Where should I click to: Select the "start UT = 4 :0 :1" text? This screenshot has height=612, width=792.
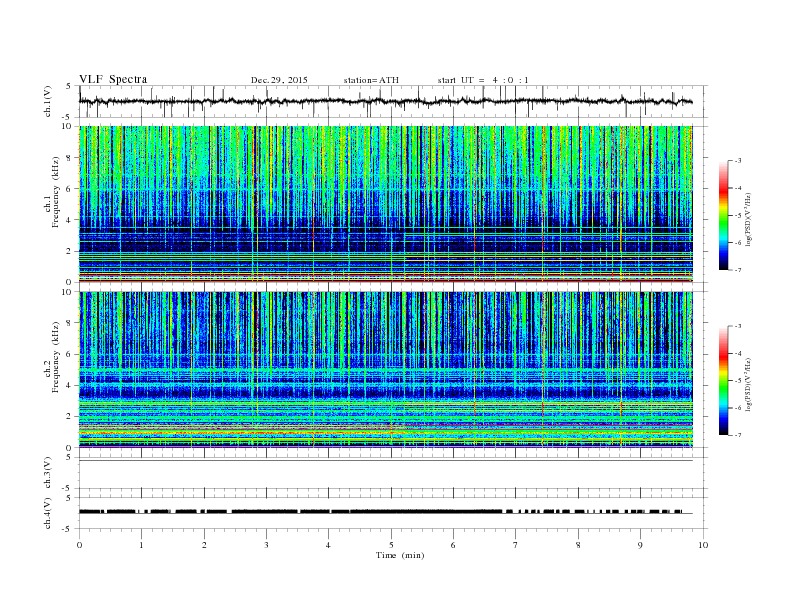coord(483,80)
